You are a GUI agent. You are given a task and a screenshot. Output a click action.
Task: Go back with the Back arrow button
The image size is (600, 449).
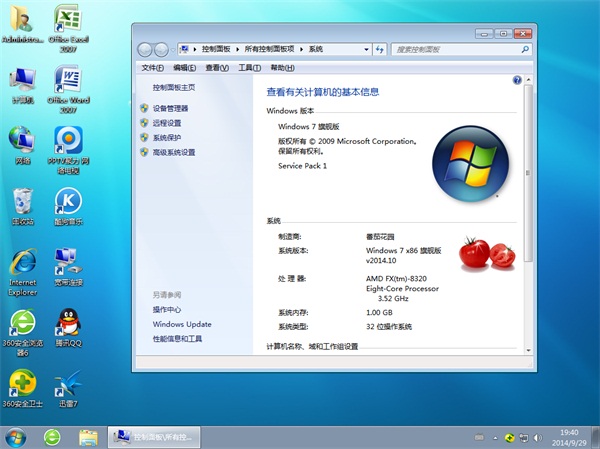[x=145, y=49]
